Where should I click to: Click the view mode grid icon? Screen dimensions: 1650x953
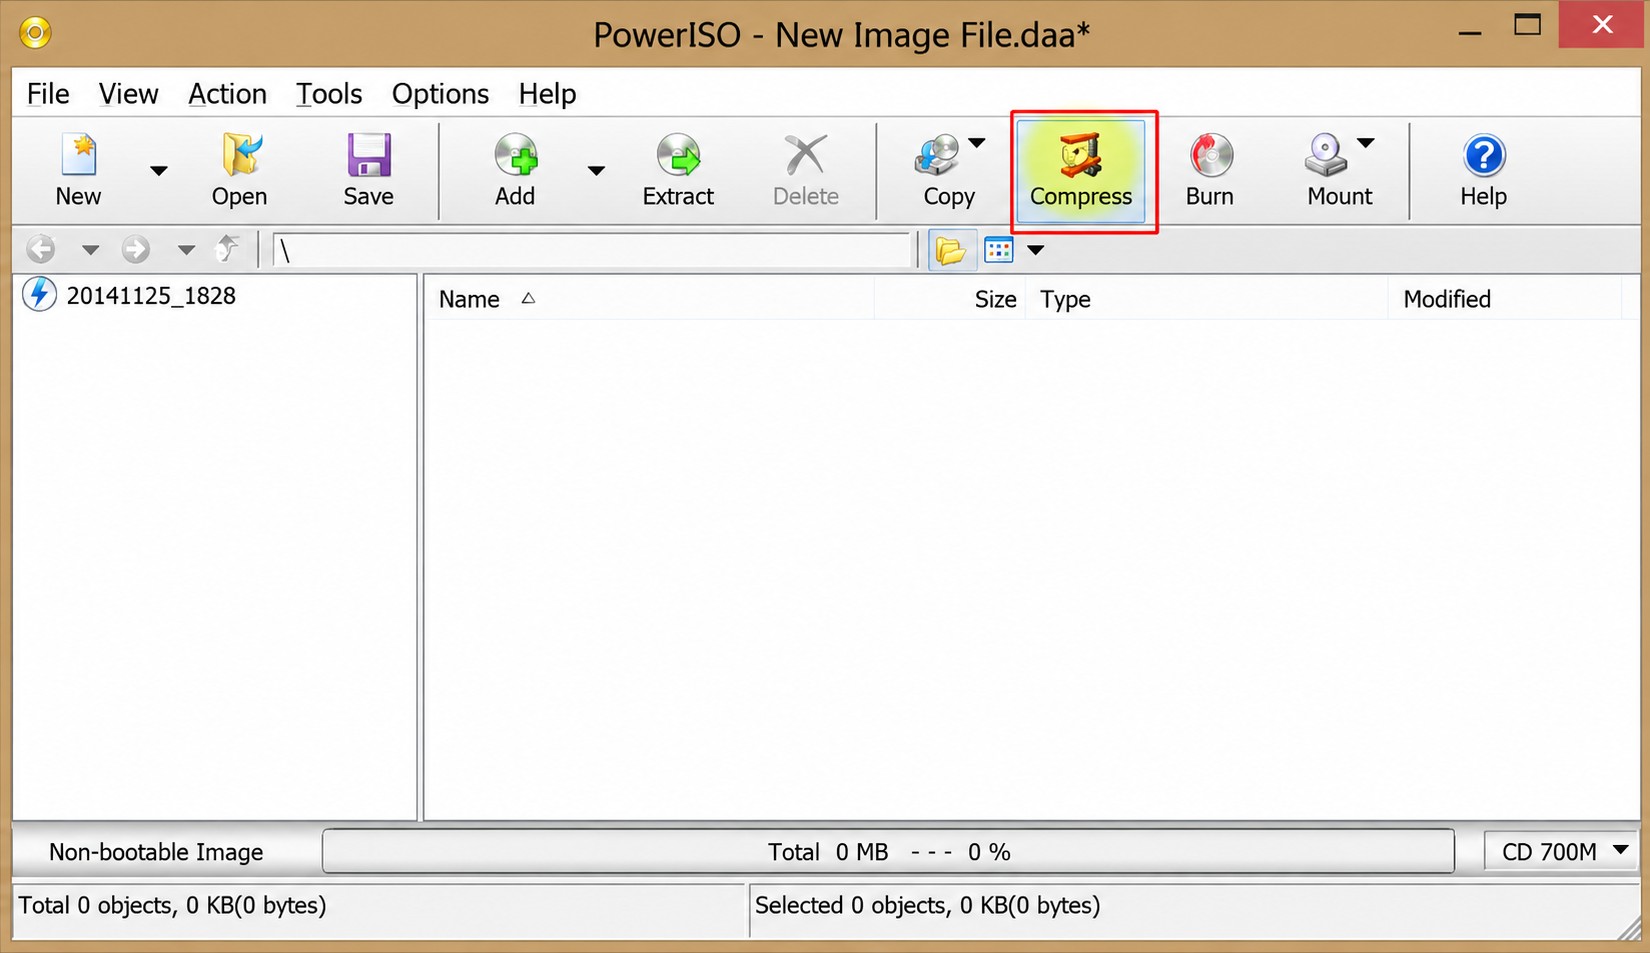coord(999,250)
